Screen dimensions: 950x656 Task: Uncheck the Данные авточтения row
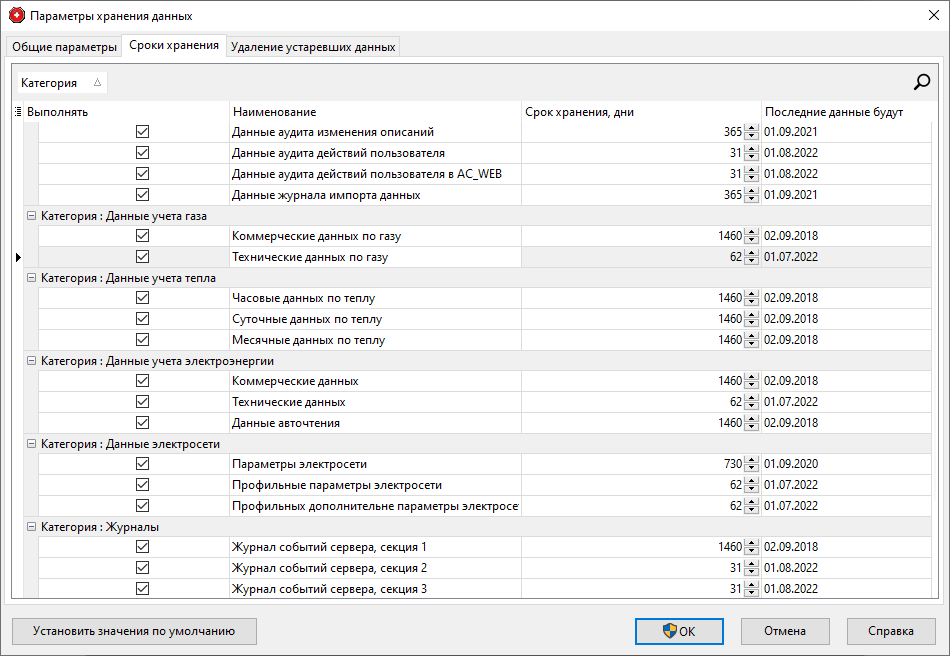point(142,422)
